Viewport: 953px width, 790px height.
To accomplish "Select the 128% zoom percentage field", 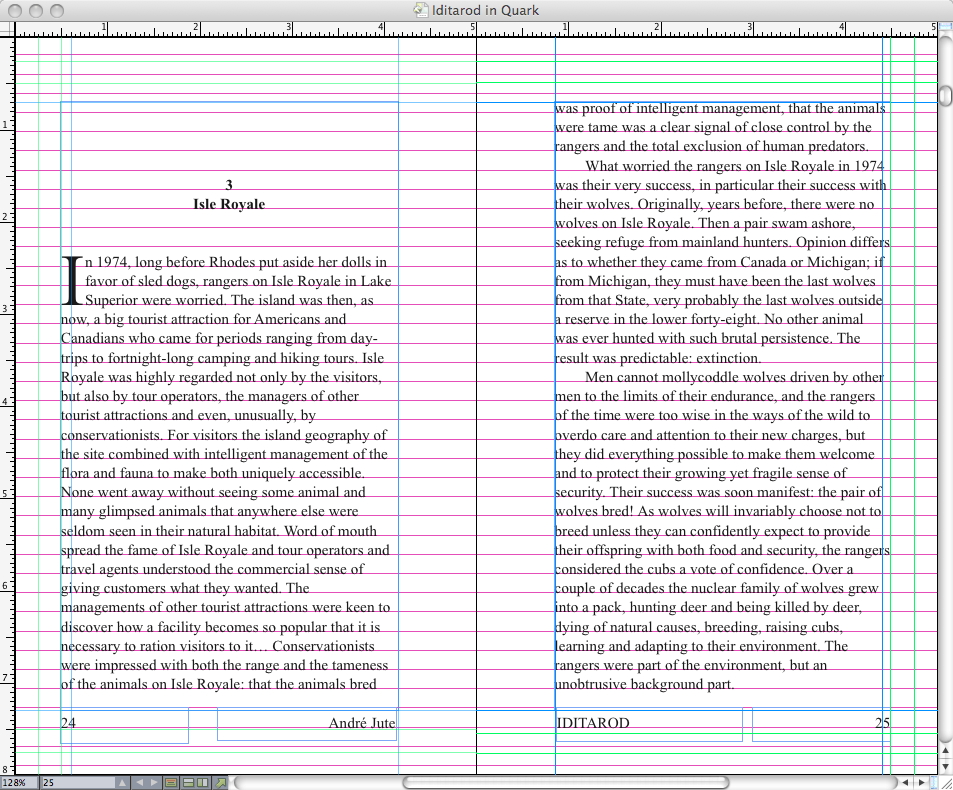I will pos(19,783).
